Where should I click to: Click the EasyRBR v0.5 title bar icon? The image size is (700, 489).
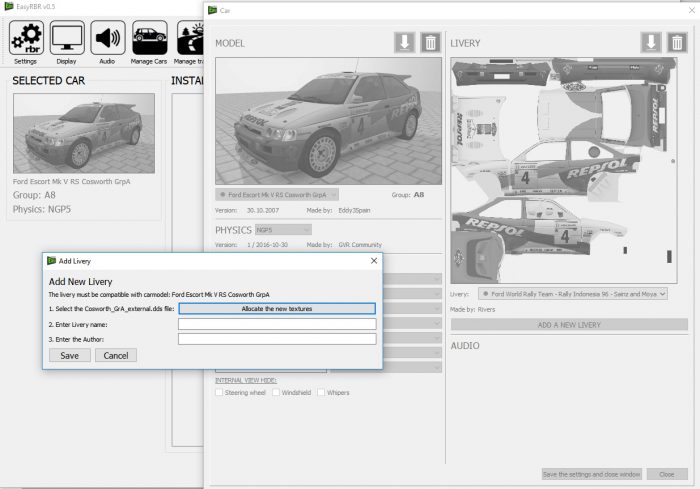(9, 6)
